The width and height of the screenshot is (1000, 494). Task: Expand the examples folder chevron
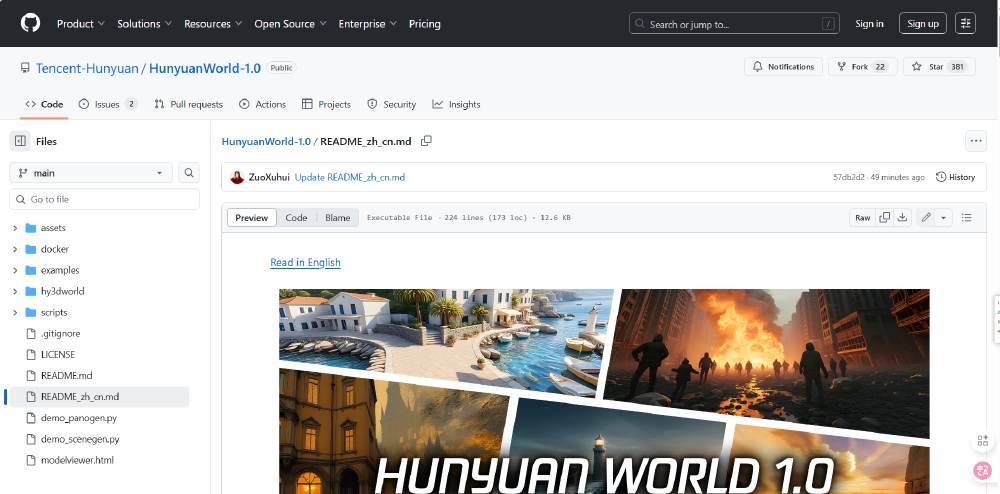pyautogui.click(x=15, y=270)
